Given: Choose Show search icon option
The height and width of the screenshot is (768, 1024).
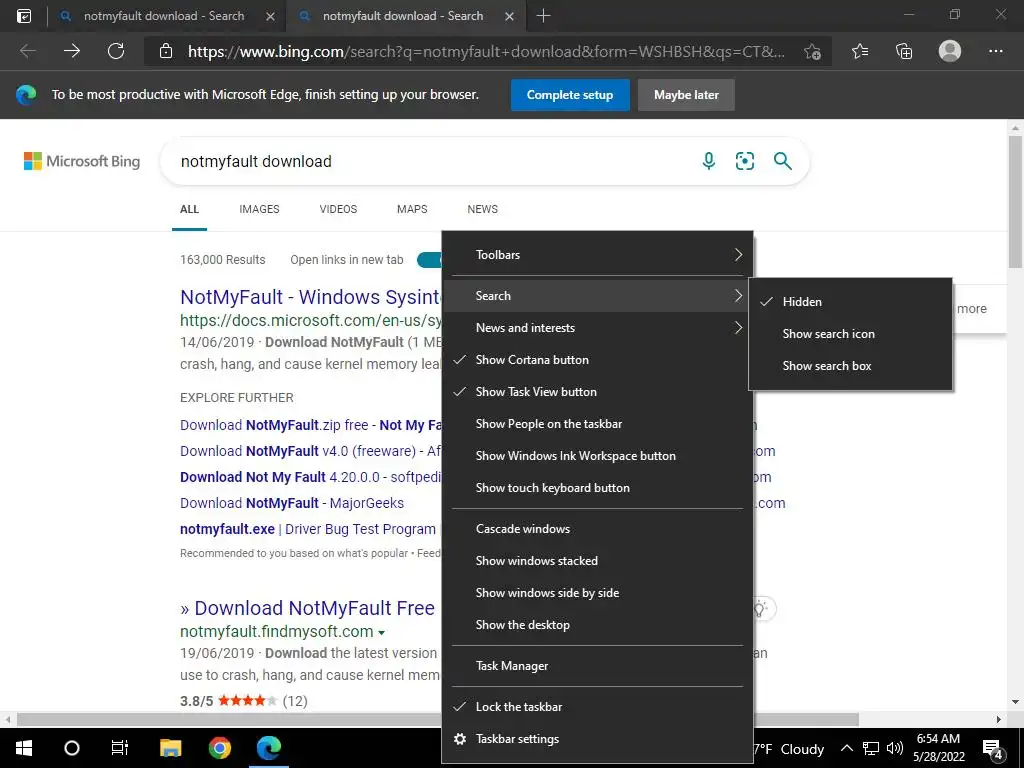Looking at the screenshot, I should coord(851,334).
